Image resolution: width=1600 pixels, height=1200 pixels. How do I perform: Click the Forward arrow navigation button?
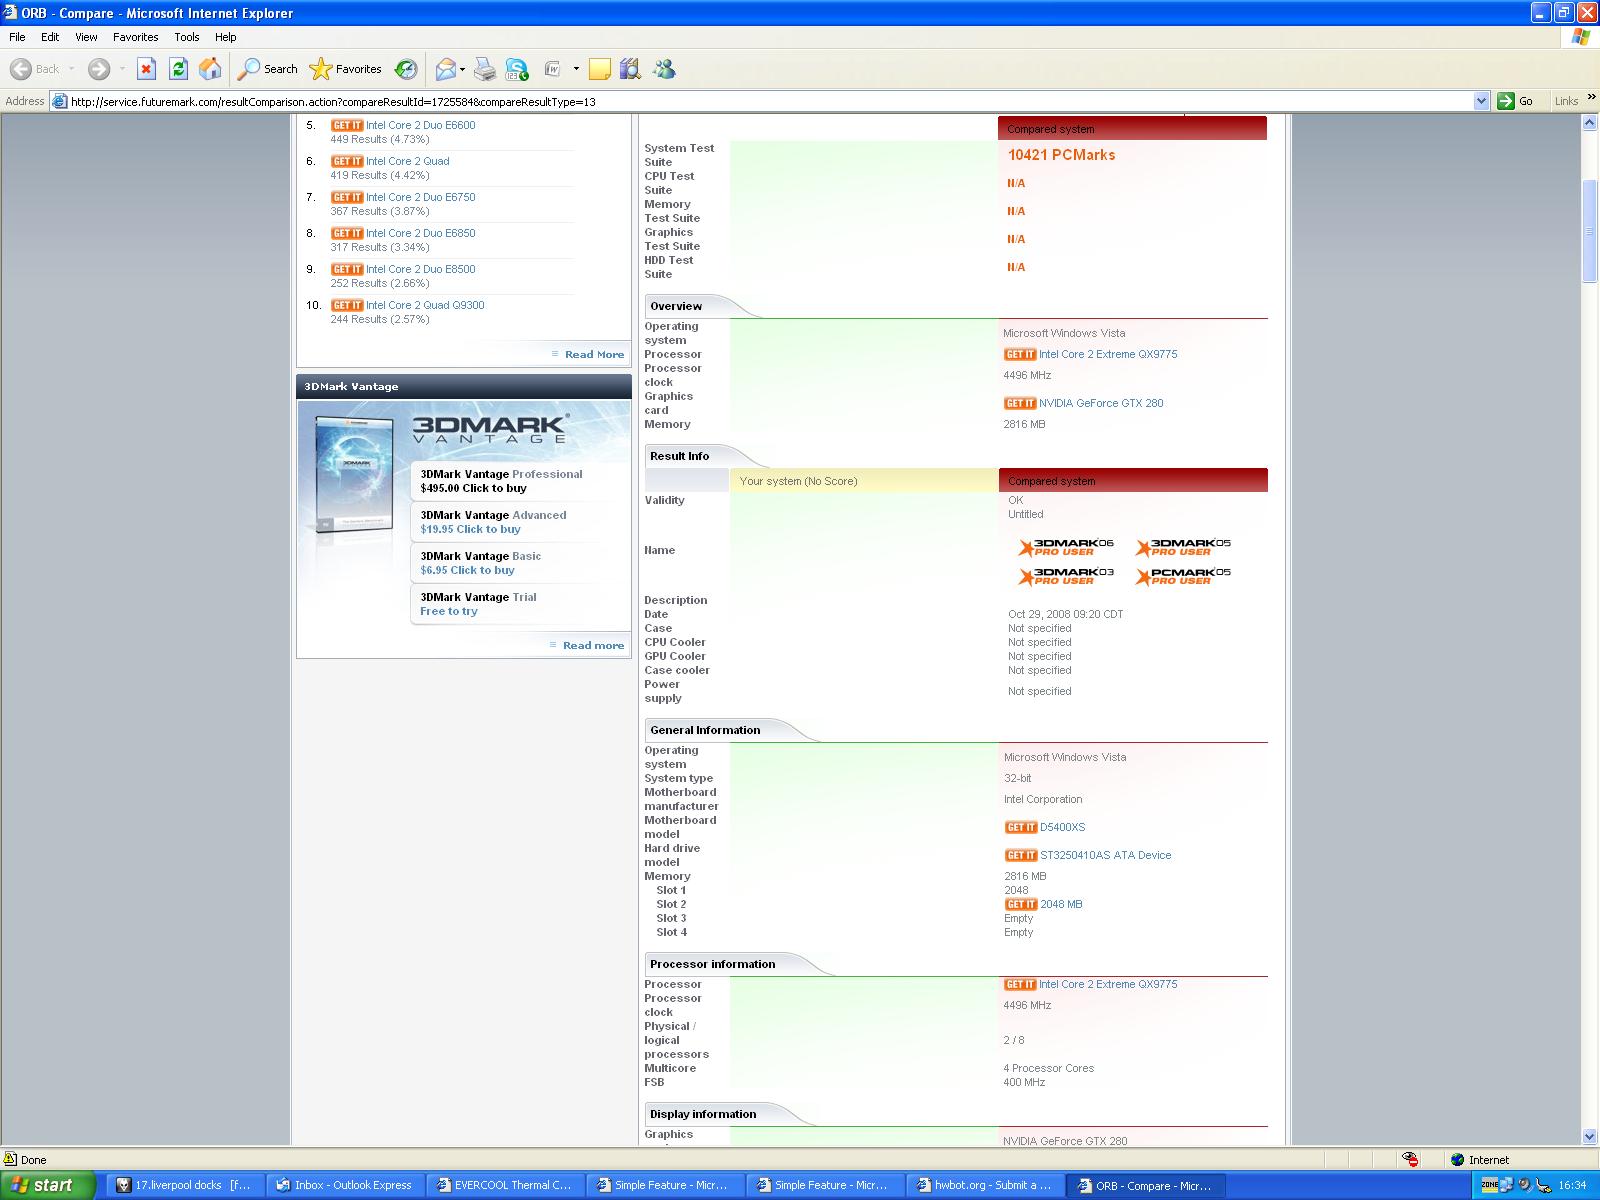[x=98, y=69]
